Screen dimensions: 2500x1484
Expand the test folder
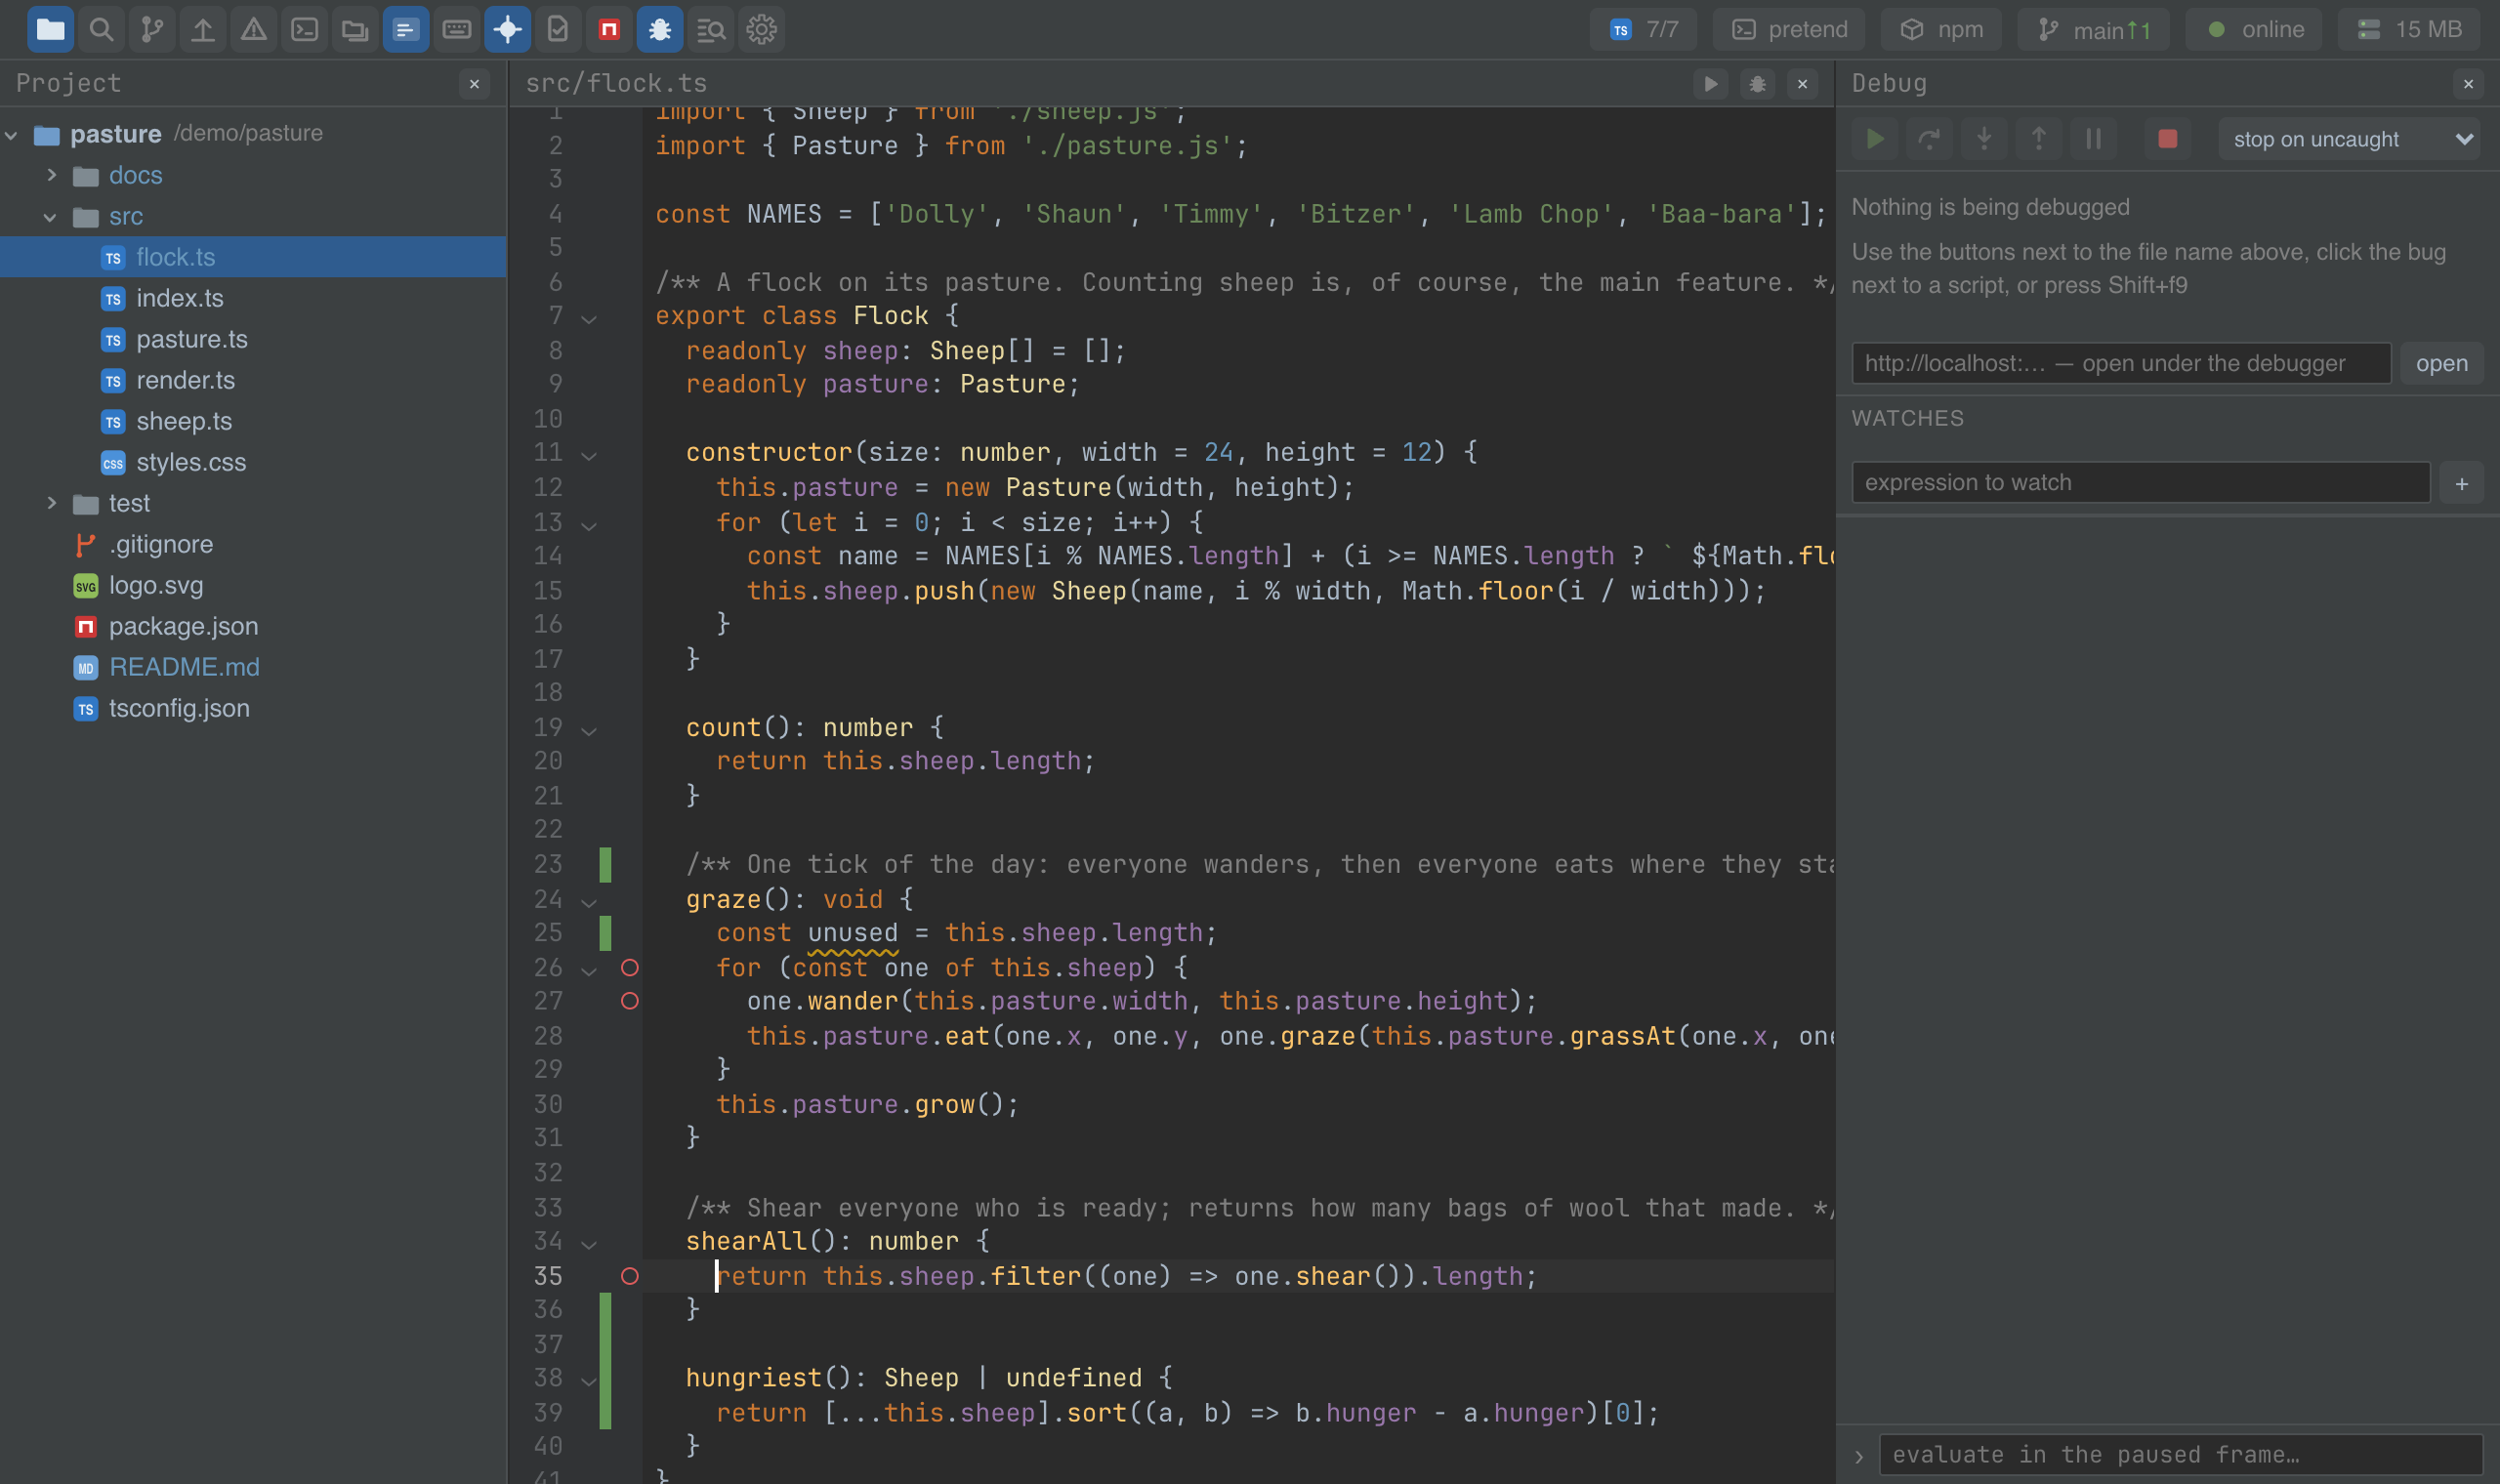[x=52, y=503]
